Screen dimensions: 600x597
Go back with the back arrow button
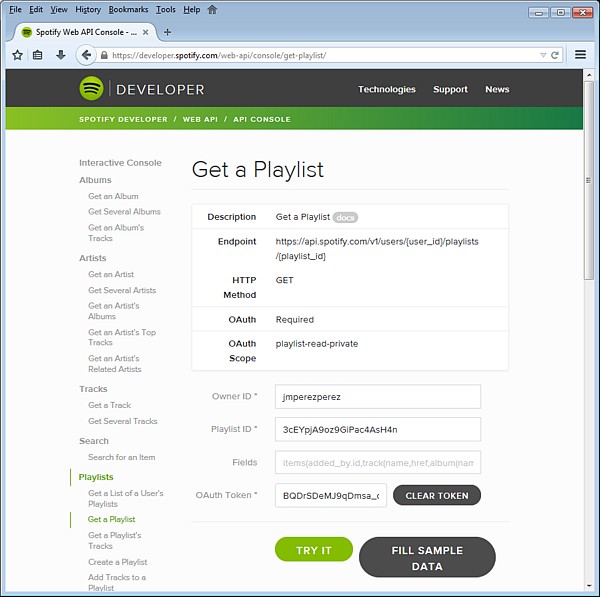[x=86, y=55]
